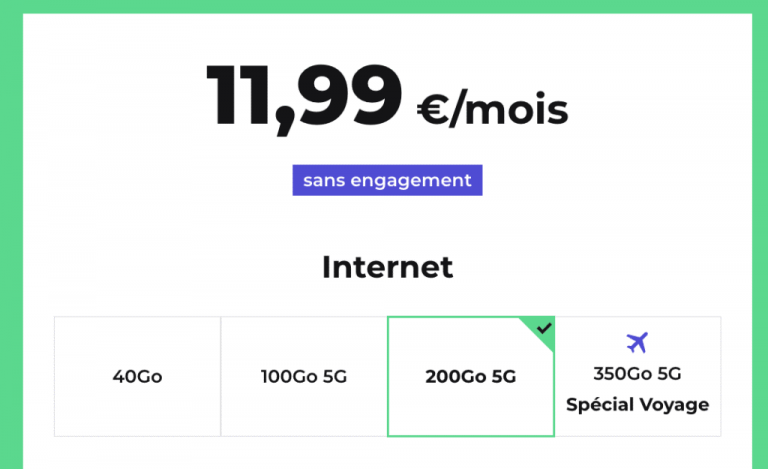Click the '100Go 5G' label text
The image size is (768, 469).
304,376
